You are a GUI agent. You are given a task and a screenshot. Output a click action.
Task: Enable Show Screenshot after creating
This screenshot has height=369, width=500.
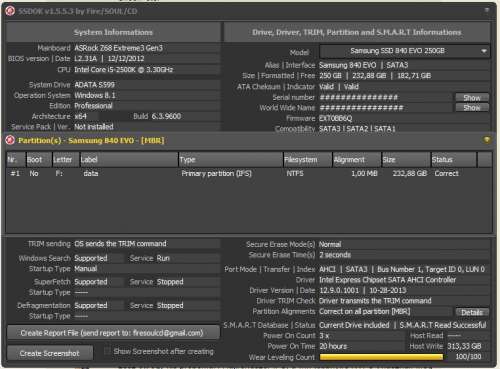[107, 351]
